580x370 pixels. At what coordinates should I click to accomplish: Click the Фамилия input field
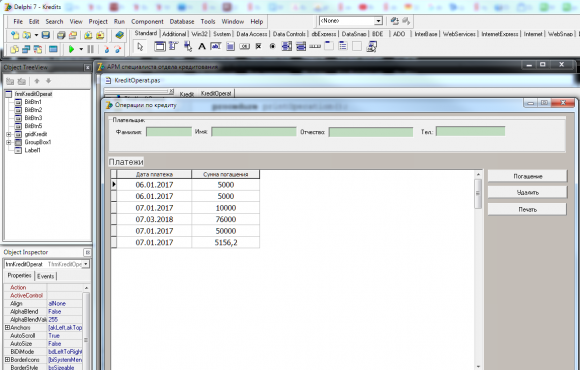pos(169,132)
